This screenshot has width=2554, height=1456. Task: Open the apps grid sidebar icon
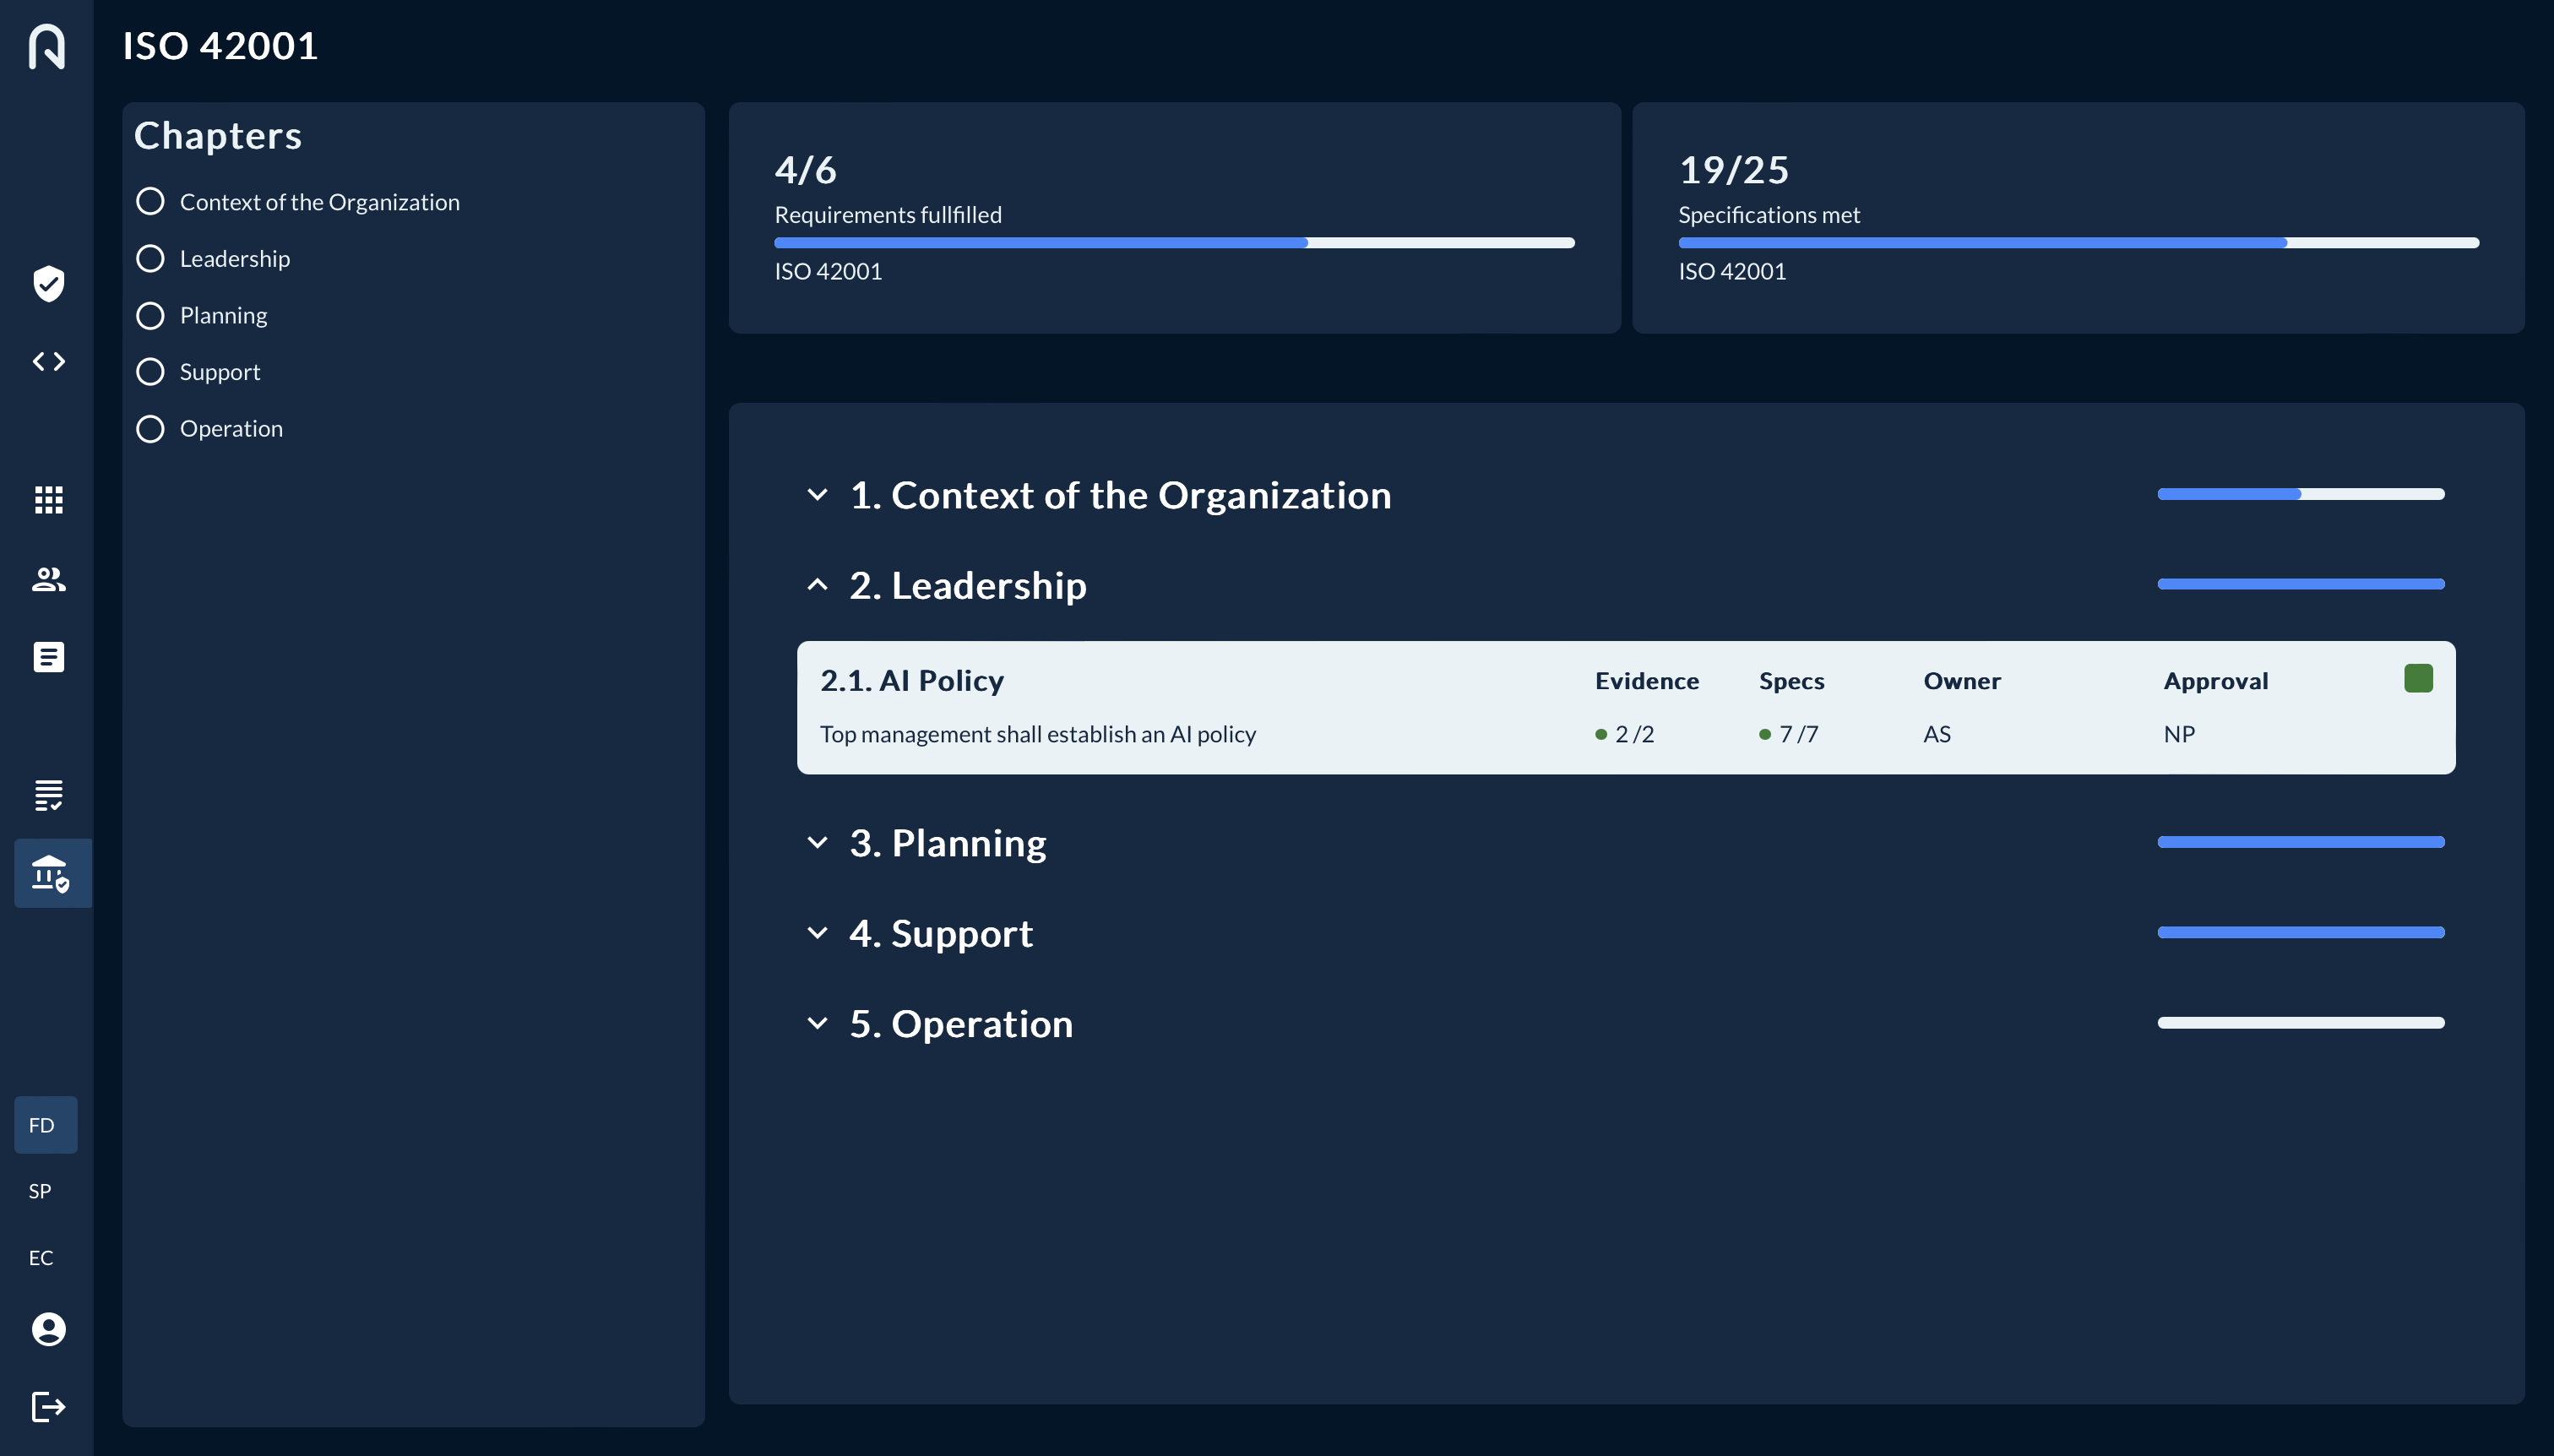click(48, 499)
